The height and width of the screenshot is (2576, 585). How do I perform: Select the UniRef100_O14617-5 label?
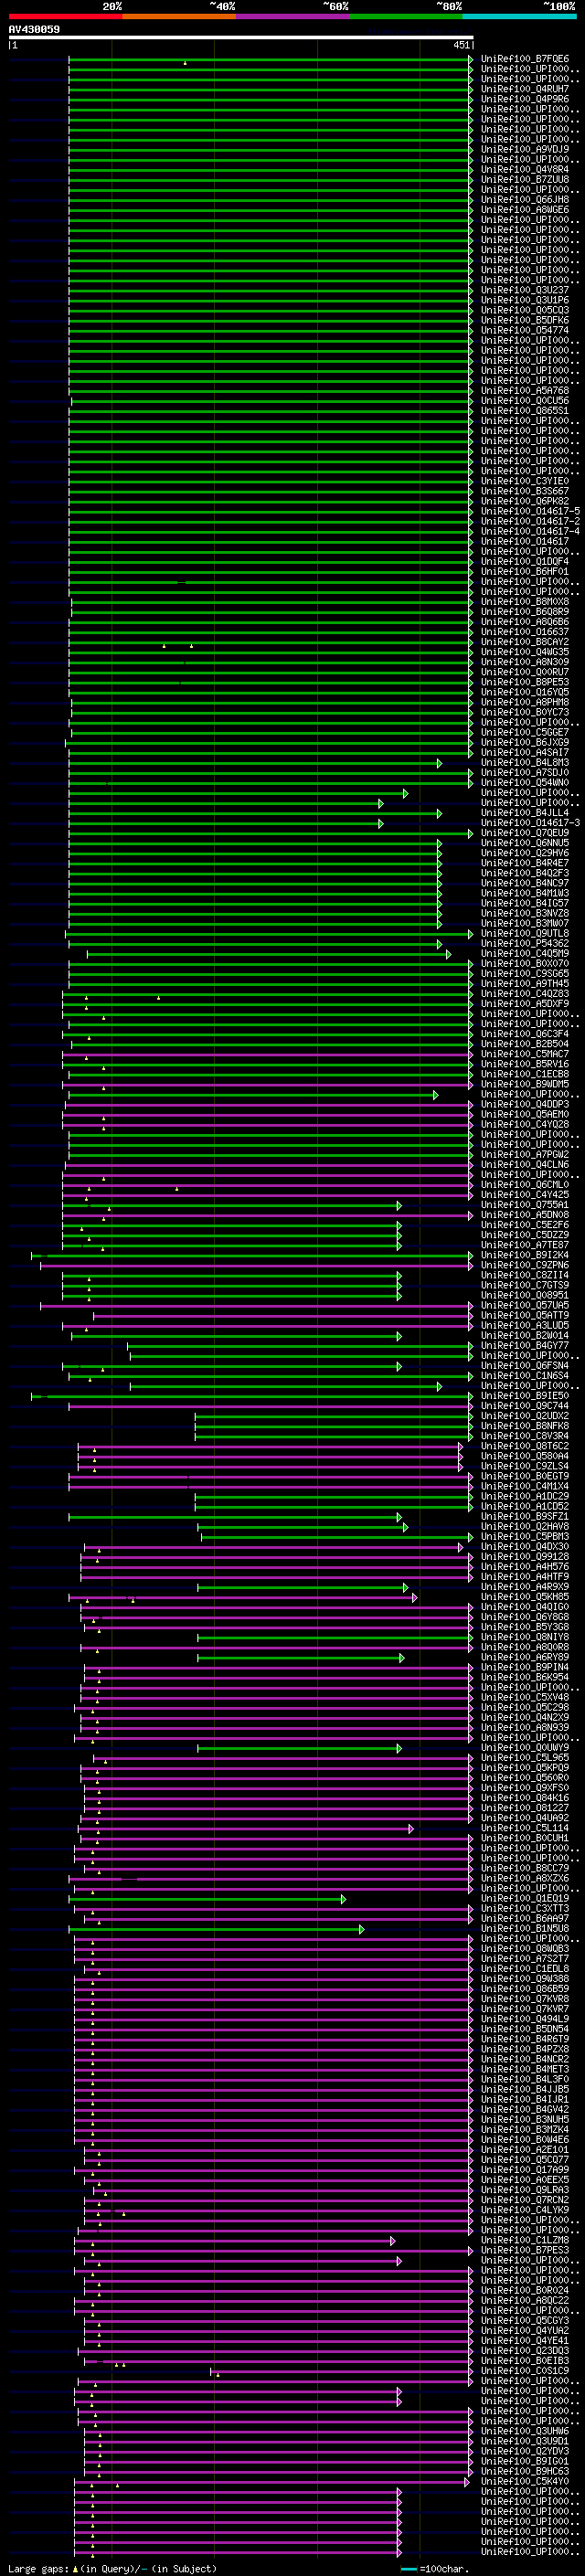point(531,511)
